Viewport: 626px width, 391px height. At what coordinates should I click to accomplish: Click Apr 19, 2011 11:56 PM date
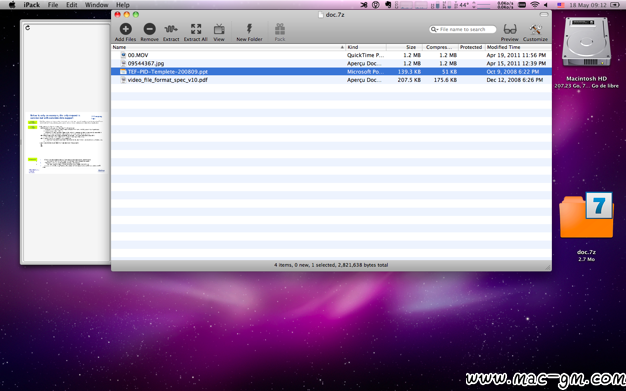(x=516, y=55)
